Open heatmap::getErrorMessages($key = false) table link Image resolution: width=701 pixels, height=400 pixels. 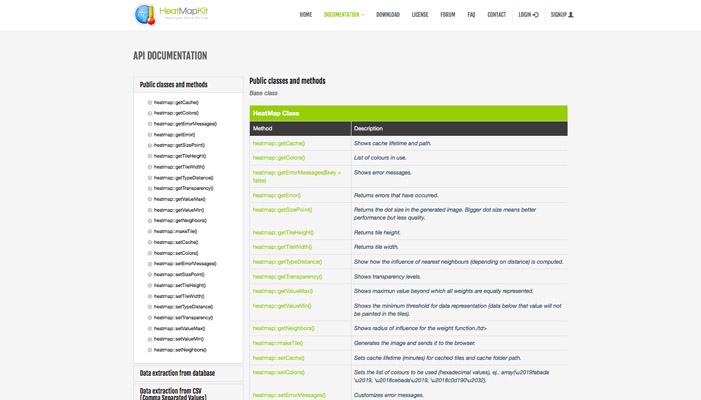coord(297,177)
